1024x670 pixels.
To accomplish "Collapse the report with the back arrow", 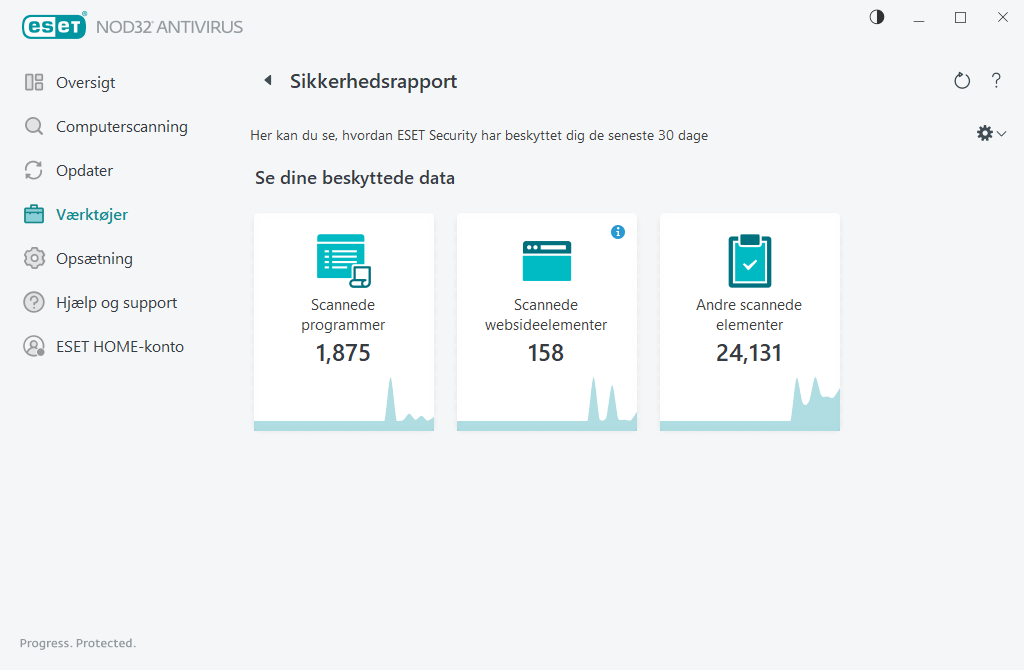I will (267, 81).
